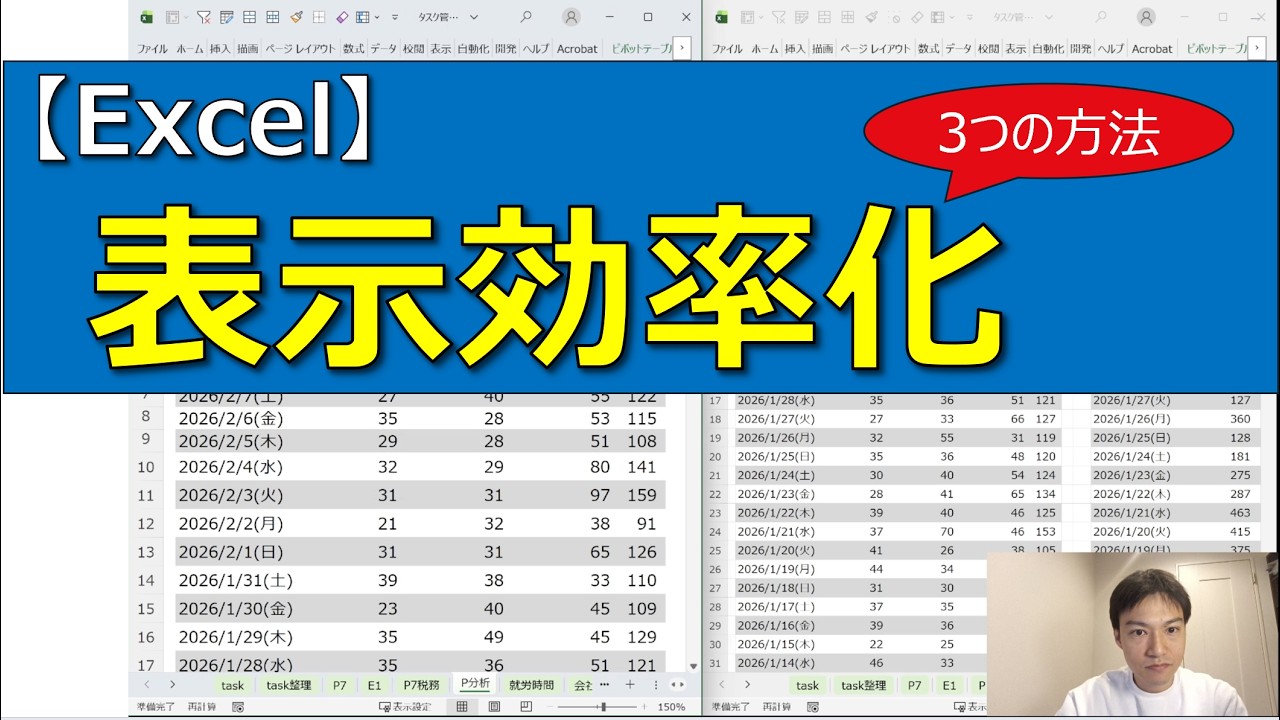The height and width of the screenshot is (720, 1280).
Task: Switch to Normal view in left window
Action: point(464,707)
